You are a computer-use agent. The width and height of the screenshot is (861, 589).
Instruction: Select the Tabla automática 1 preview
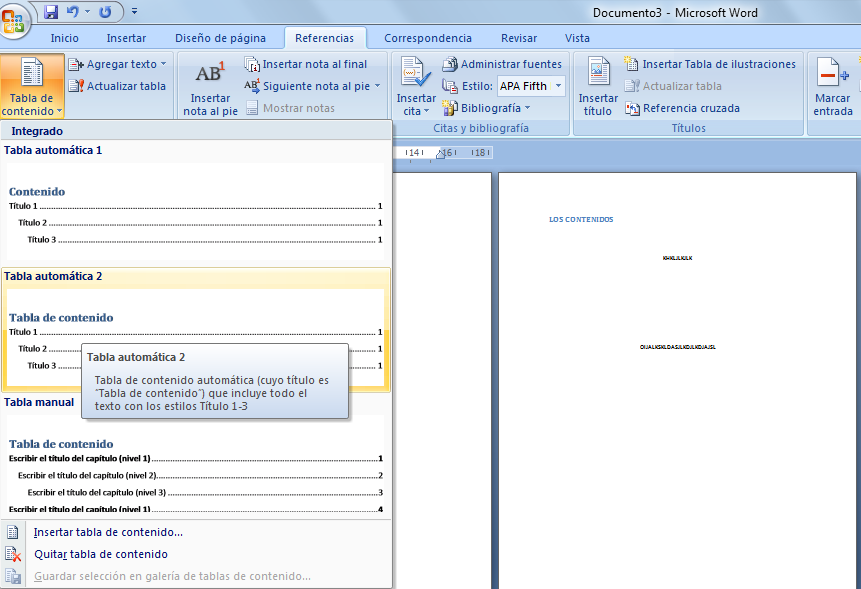point(195,211)
